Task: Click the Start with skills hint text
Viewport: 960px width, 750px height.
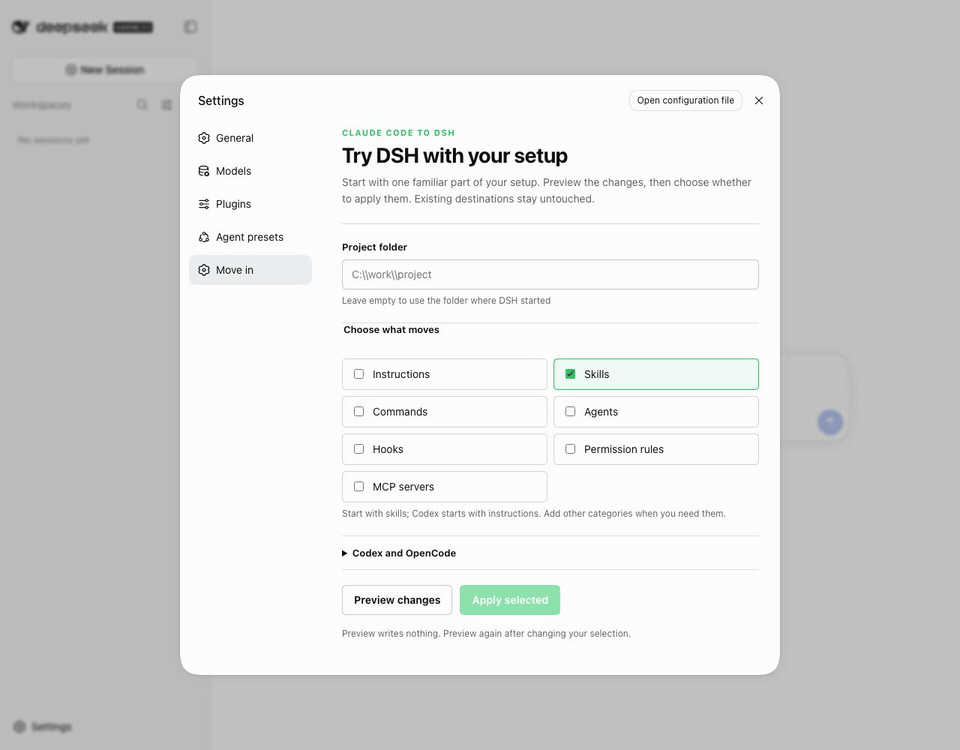Action: [533, 514]
